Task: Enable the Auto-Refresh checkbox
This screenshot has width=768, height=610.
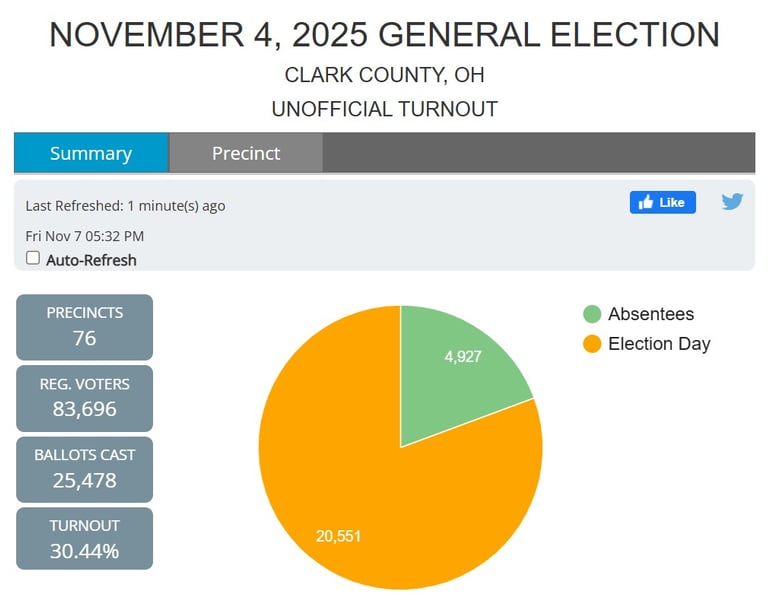Action: [33, 258]
